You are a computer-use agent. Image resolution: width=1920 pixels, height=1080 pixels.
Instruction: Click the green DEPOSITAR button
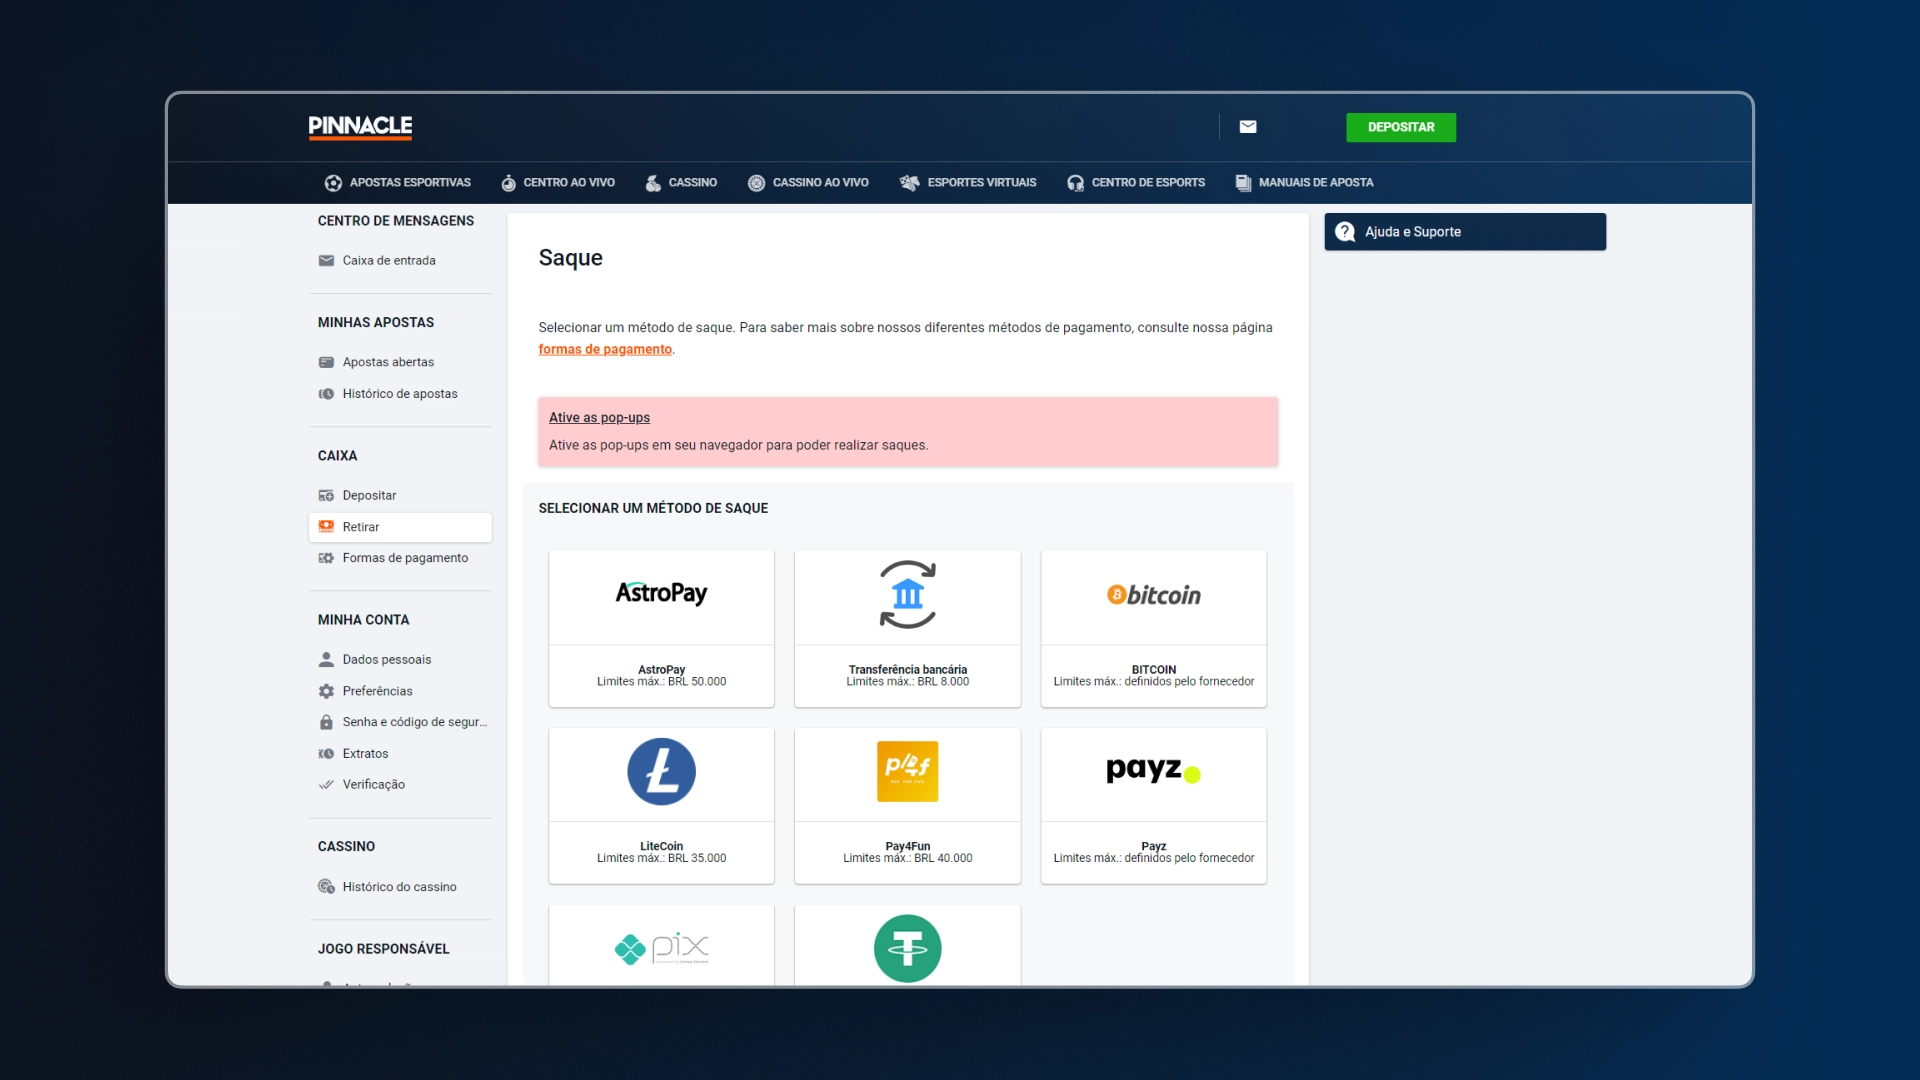click(x=1401, y=127)
